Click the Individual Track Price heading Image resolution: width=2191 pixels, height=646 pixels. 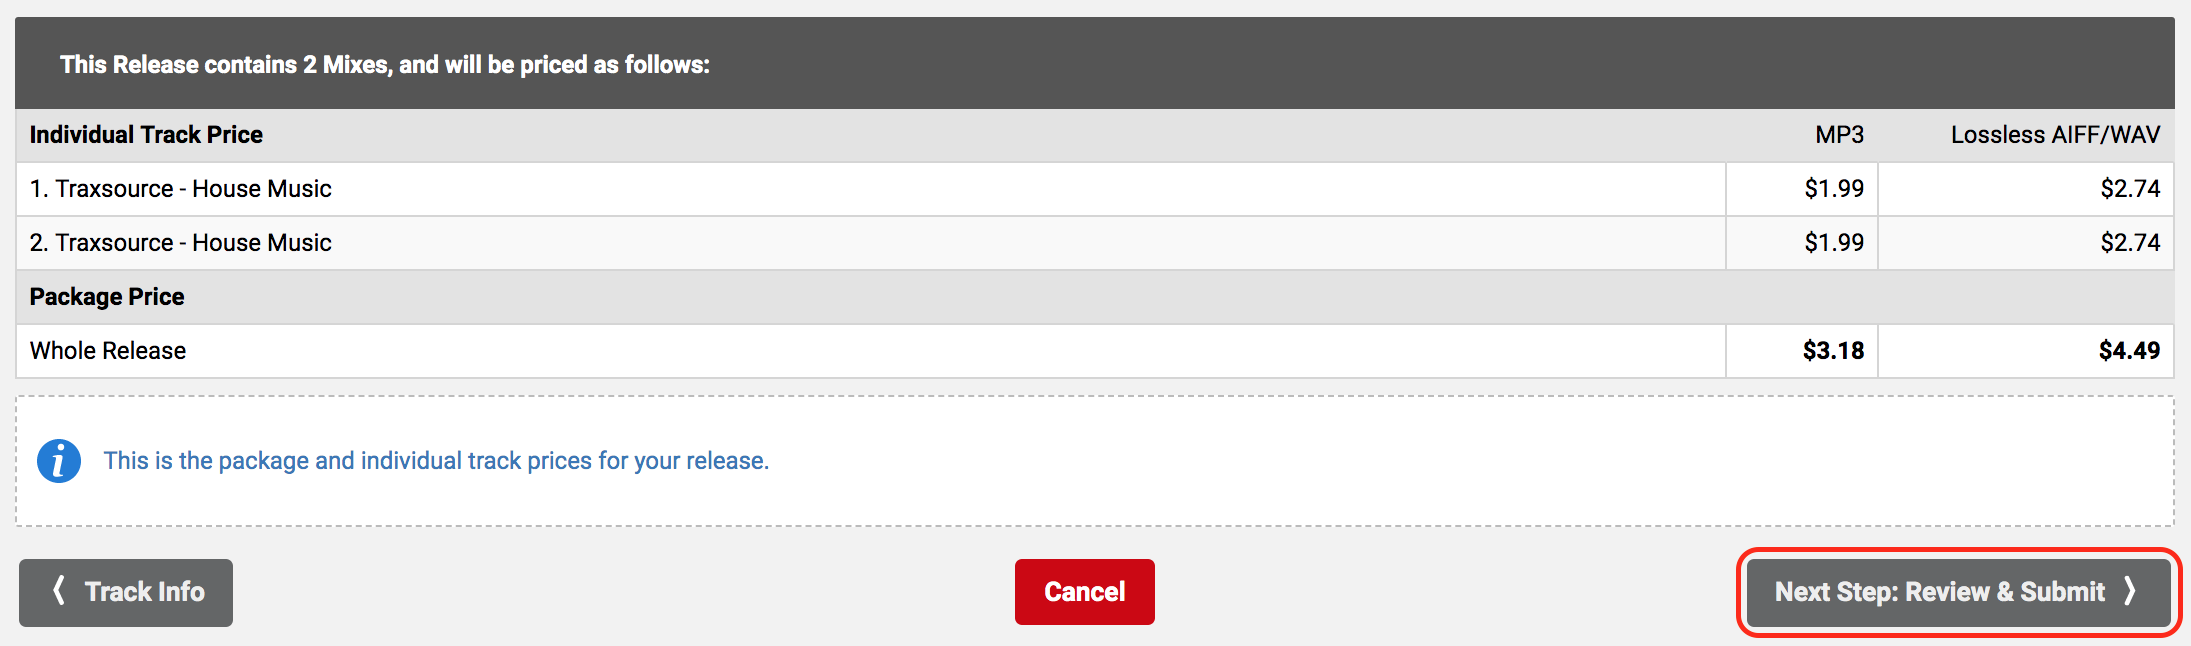(x=146, y=135)
